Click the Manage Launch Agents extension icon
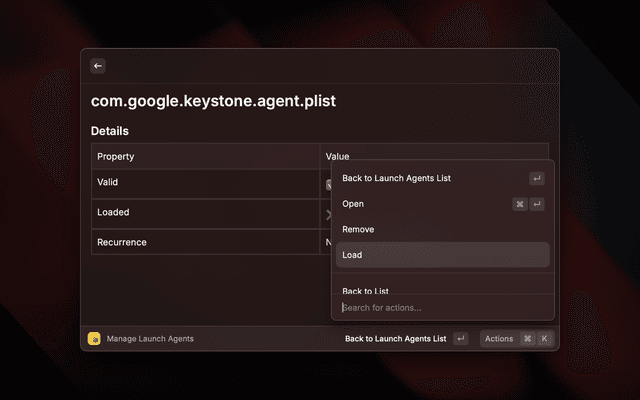Image resolution: width=640 pixels, height=400 pixels. (x=94, y=339)
